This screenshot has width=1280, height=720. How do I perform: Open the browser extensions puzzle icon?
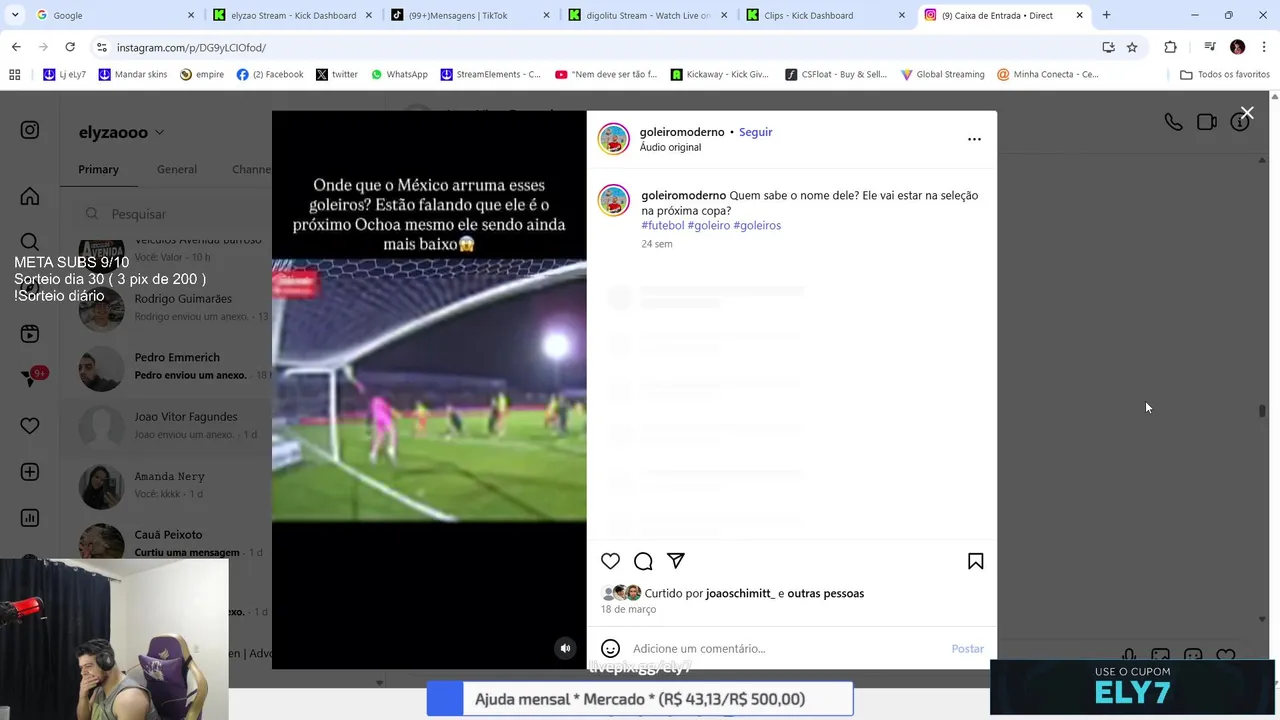point(1170,47)
